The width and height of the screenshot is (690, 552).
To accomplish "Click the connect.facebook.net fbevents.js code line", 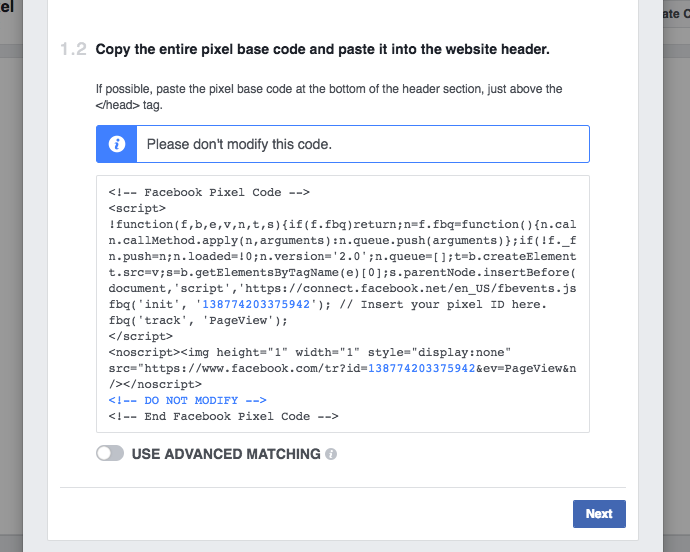I will coord(342,288).
